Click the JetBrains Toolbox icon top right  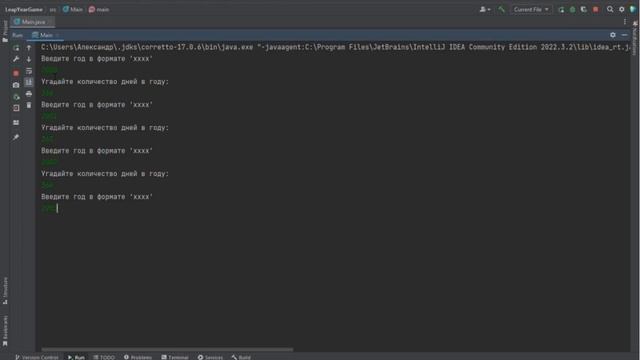633,9
